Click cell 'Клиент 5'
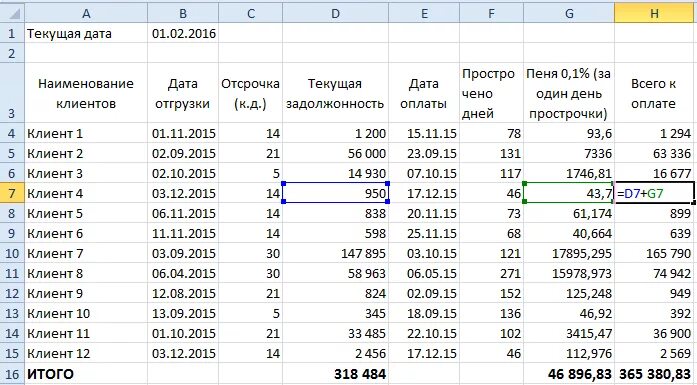Viewport: 697px width, 385px height. tap(86, 213)
